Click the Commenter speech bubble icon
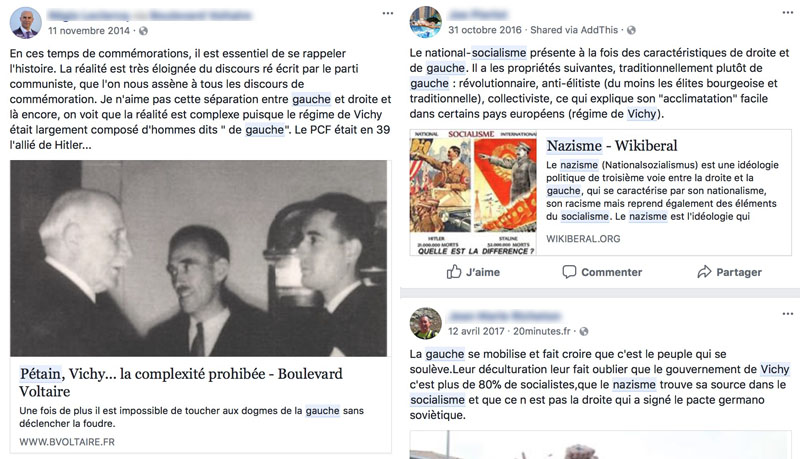 [569, 272]
